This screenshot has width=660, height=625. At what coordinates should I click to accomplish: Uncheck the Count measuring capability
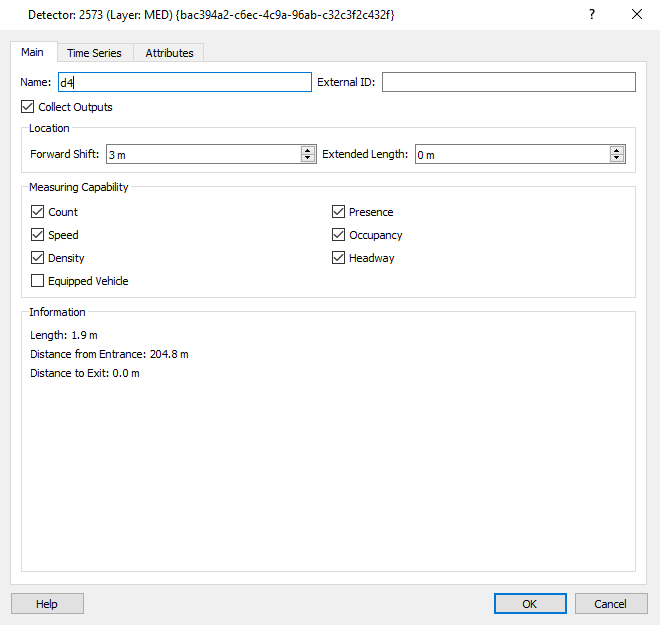pyautogui.click(x=37, y=212)
